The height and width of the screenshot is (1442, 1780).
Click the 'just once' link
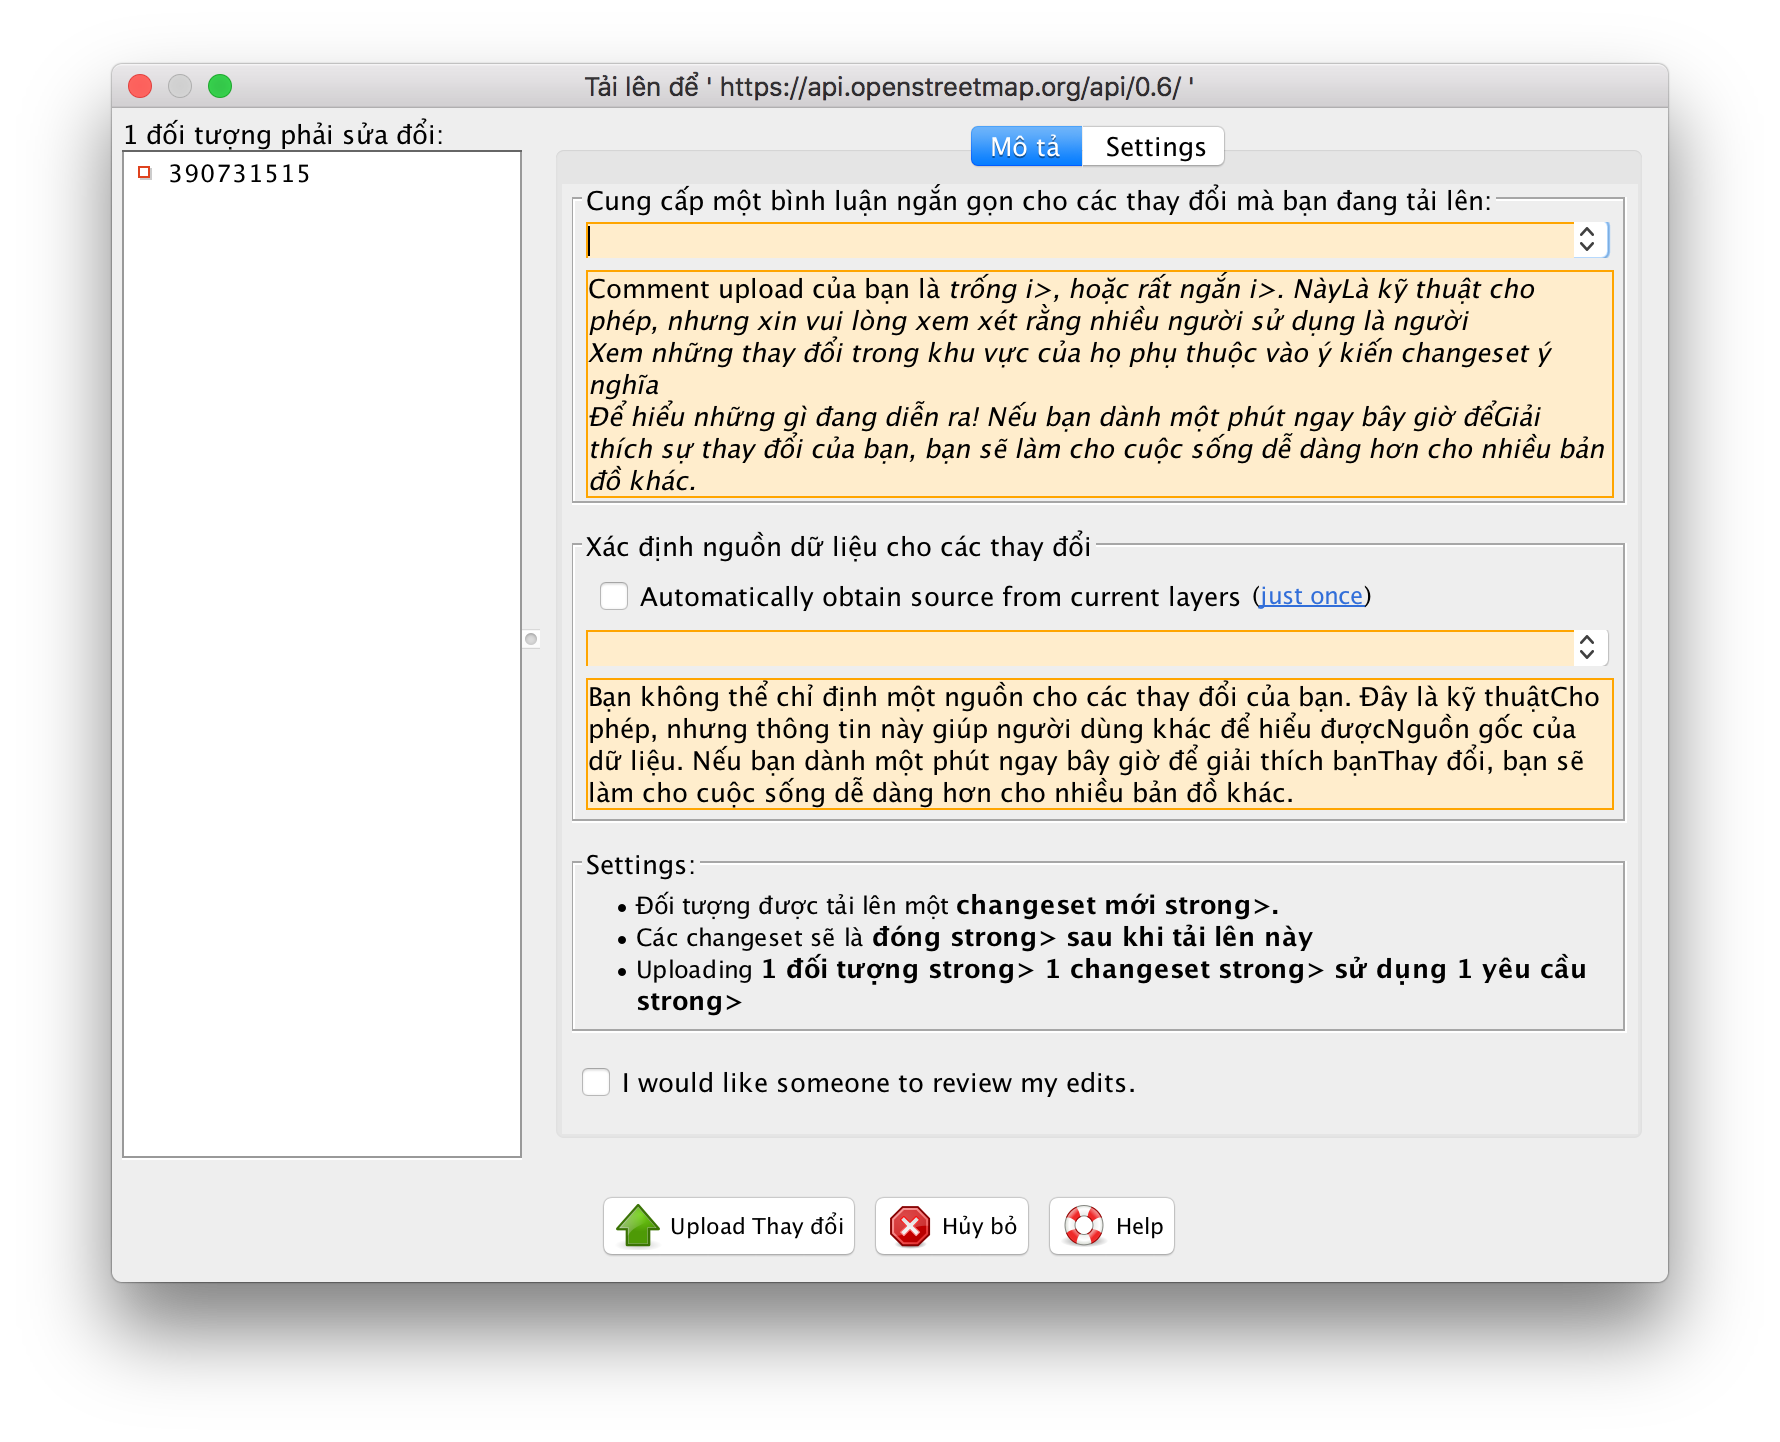click(1311, 596)
